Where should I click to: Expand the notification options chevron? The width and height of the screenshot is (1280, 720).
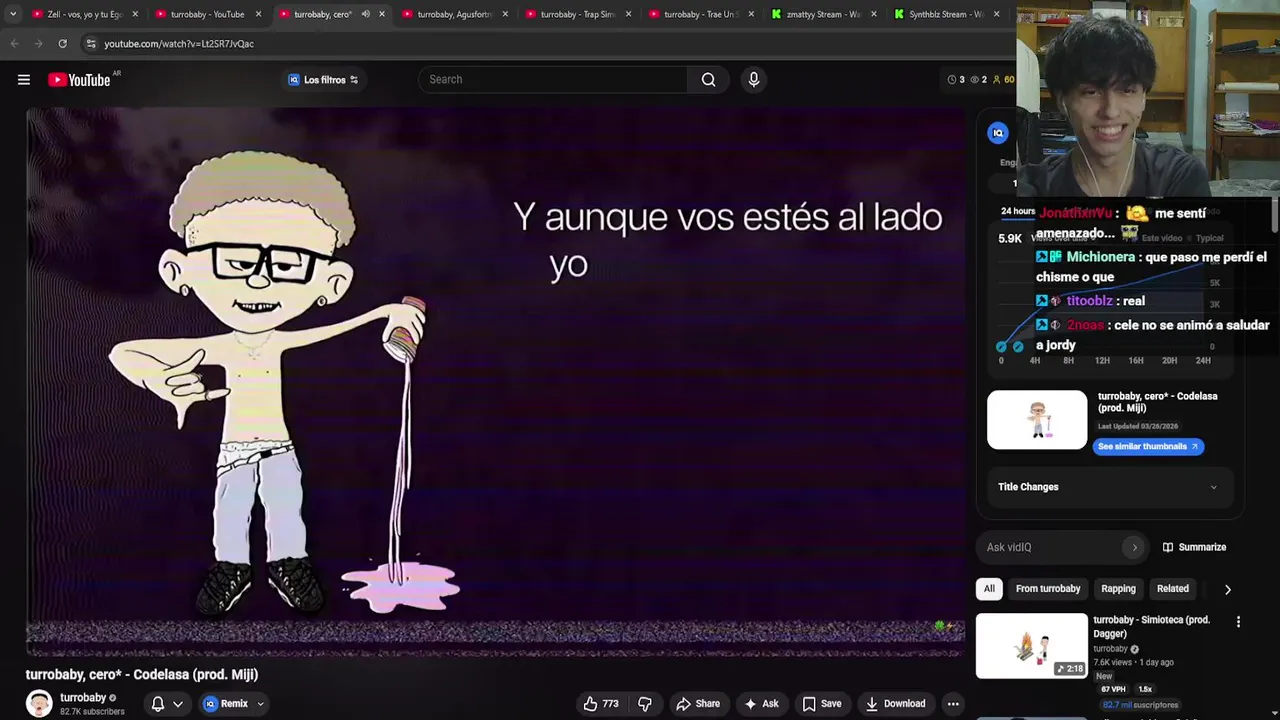[178, 704]
